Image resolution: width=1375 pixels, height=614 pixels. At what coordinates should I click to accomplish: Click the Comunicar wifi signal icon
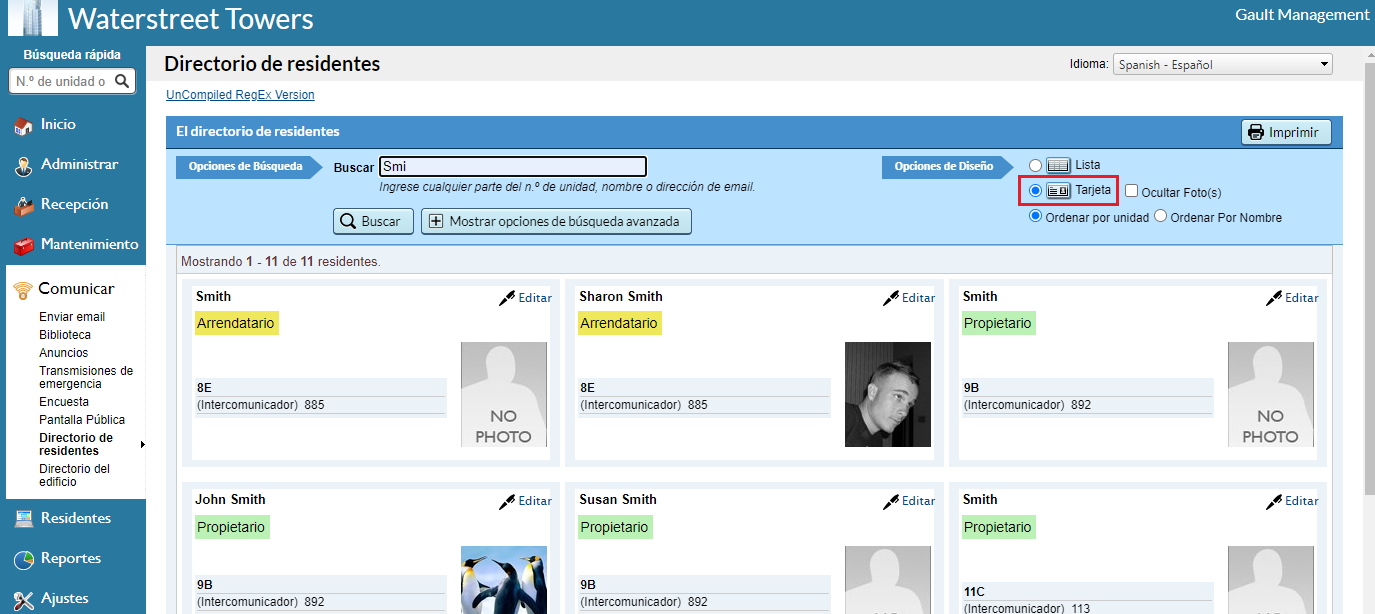23,290
